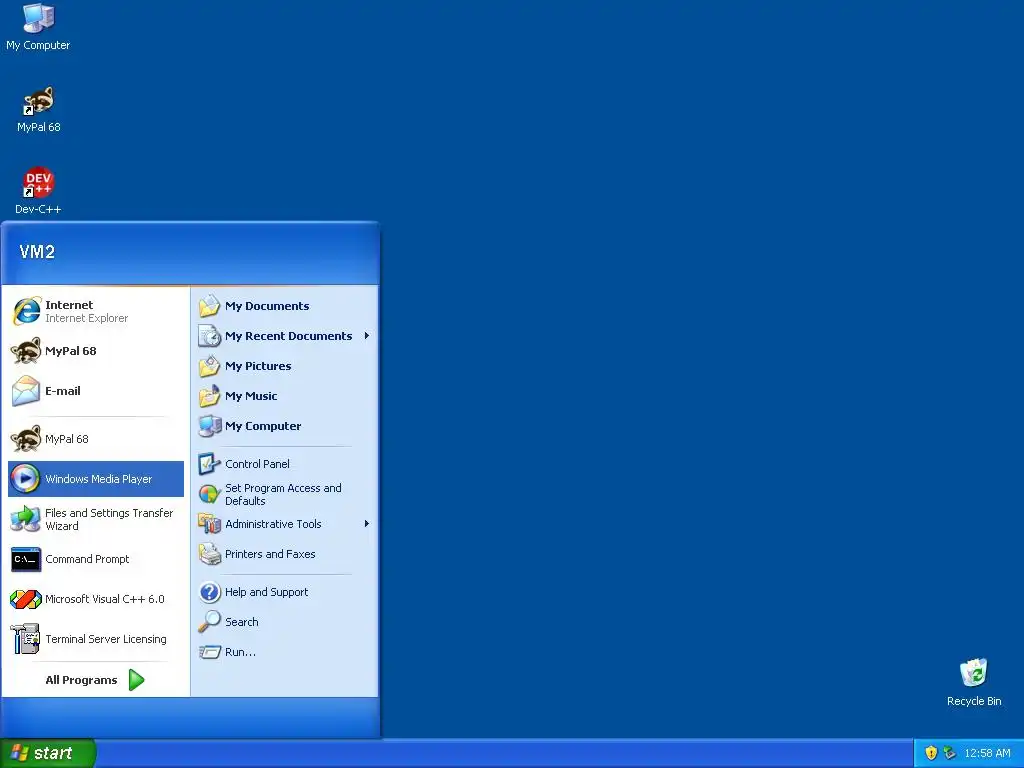
Task: Click the E-mail envelope icon
Action: (26, 391)
